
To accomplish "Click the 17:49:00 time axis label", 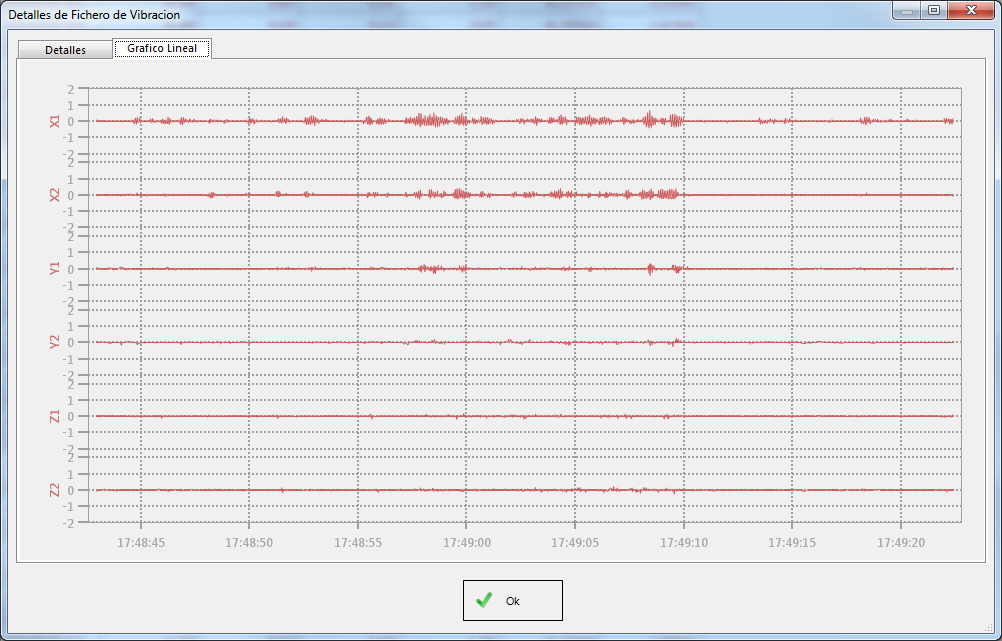I will point(467,542).
